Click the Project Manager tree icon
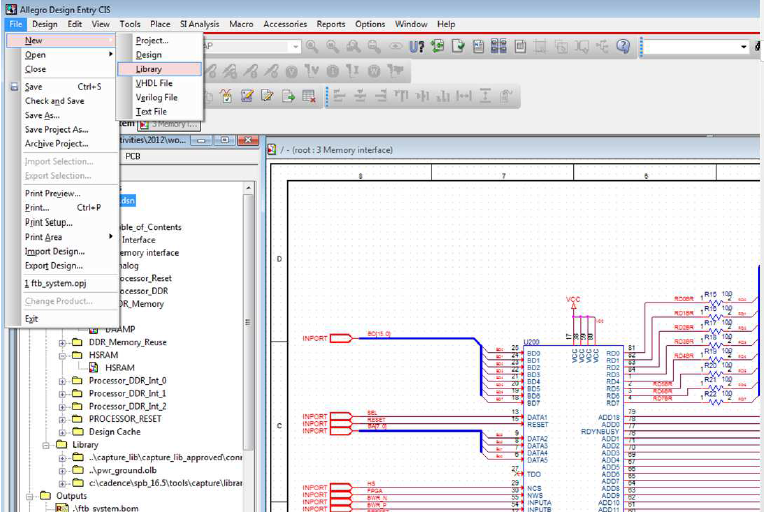This screenshot has height=512, width=764. (x=603, y=46)
